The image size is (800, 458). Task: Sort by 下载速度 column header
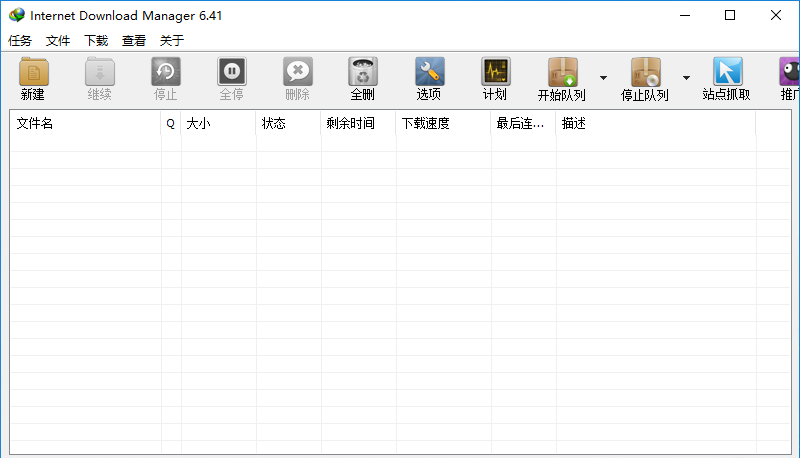(443, 123)
